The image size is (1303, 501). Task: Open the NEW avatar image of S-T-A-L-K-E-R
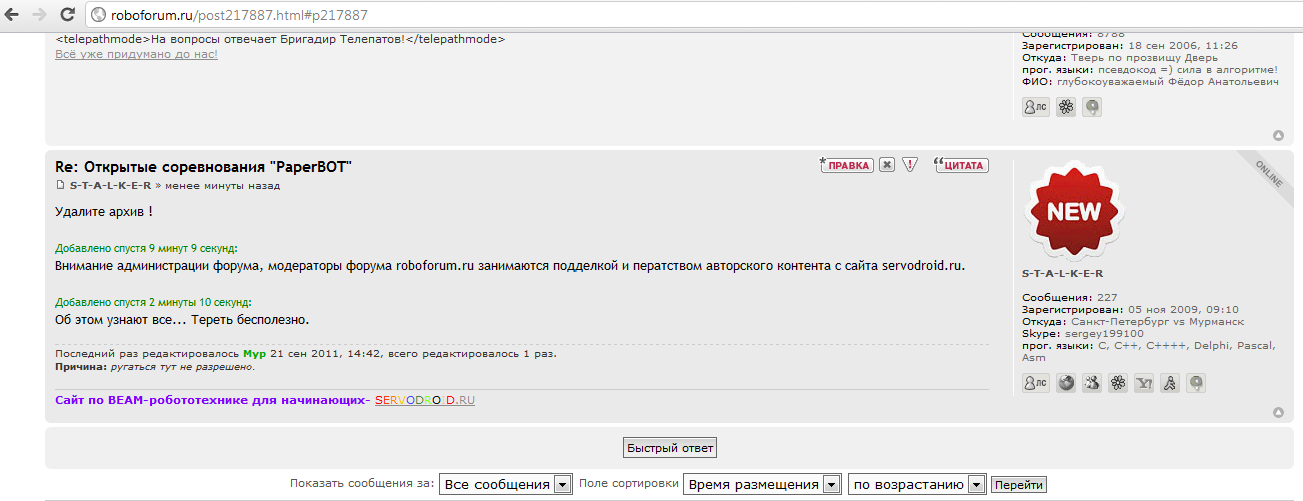(1073, 211)
